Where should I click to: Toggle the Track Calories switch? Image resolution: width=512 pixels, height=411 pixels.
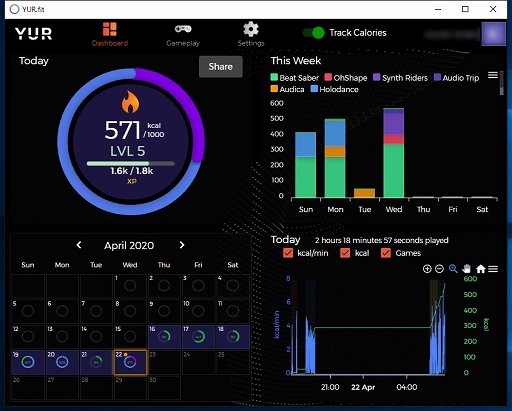(x=314, y=33)
